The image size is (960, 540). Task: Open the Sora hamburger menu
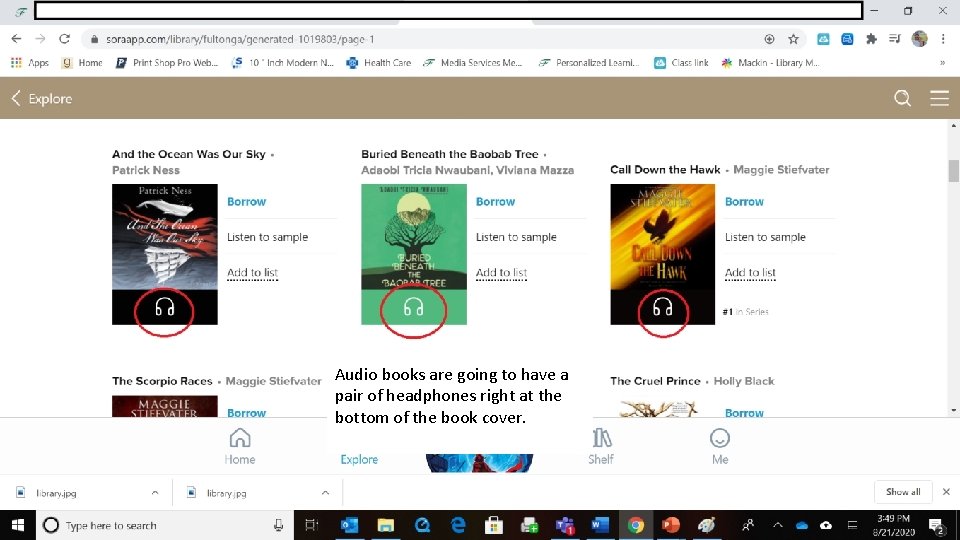pos(939,98)
